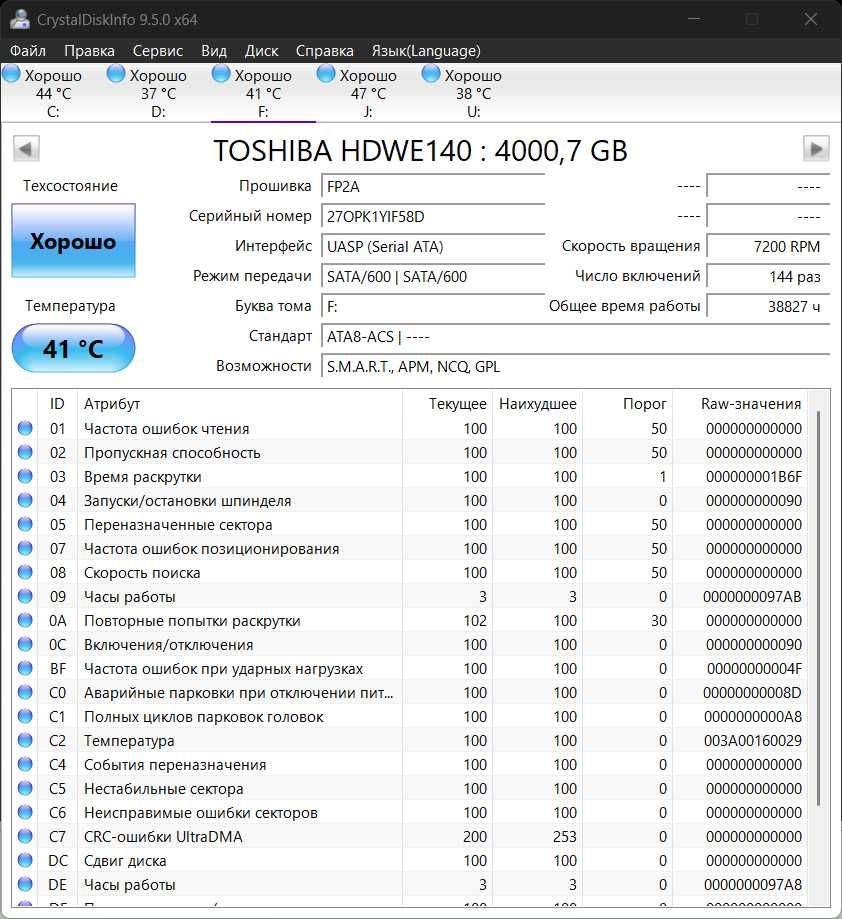Select disk J: tab at 47 °C
This screenshot has height=919, width=842.
[x=368, y=93]
